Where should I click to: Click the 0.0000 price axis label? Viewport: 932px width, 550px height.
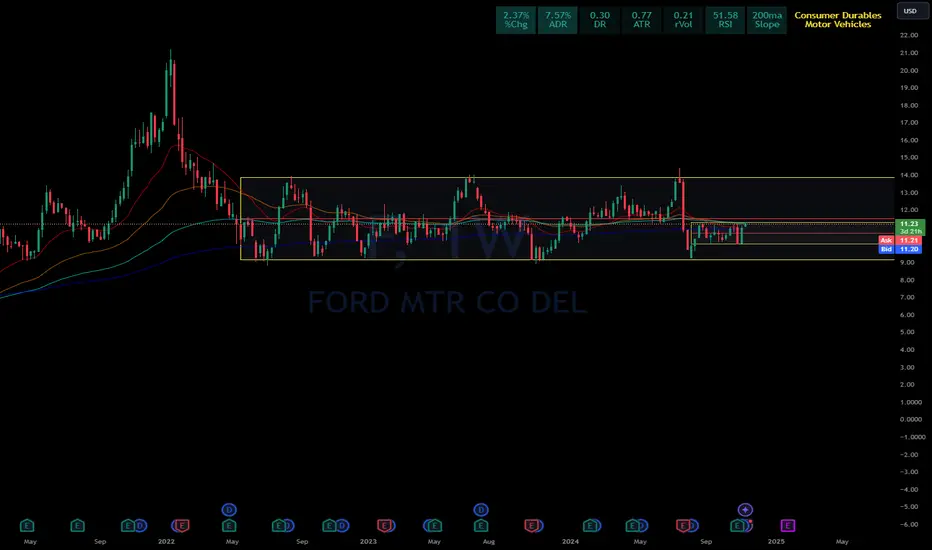tap(911, 419)
